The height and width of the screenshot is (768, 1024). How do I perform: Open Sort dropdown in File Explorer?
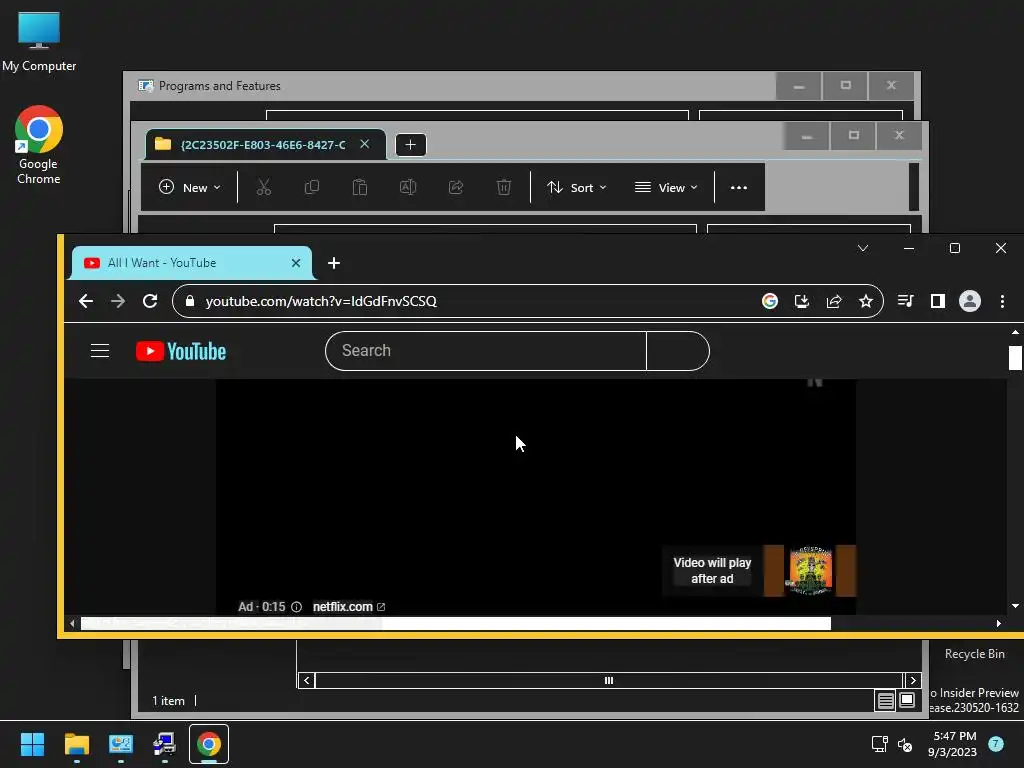pos(577,187)
